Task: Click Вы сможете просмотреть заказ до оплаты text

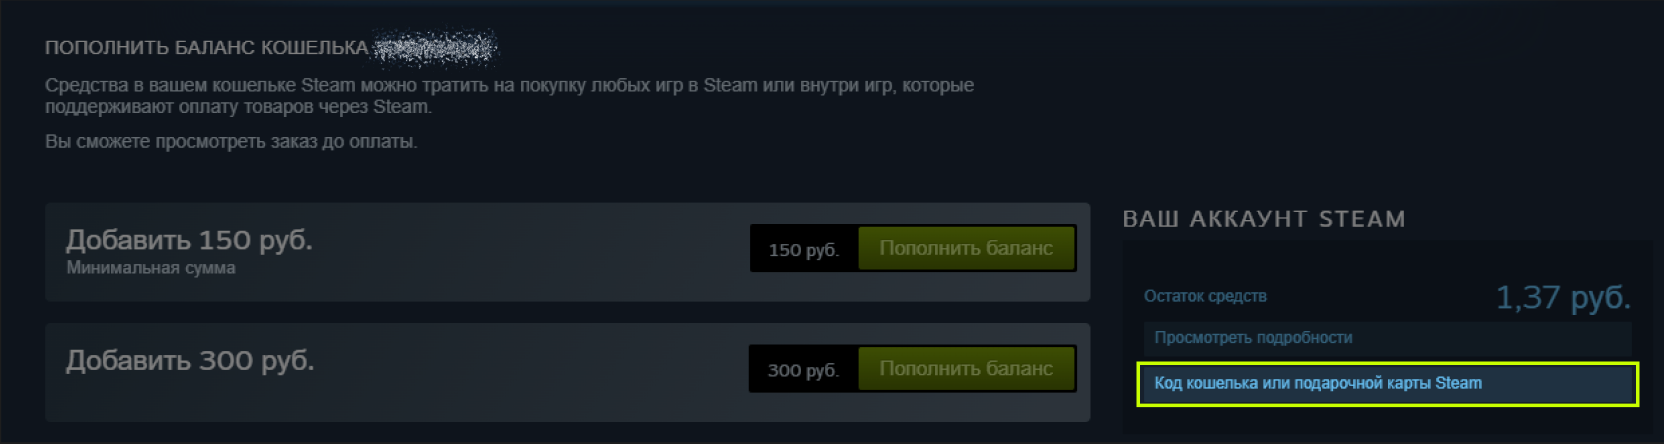Action: coord(231,142)
